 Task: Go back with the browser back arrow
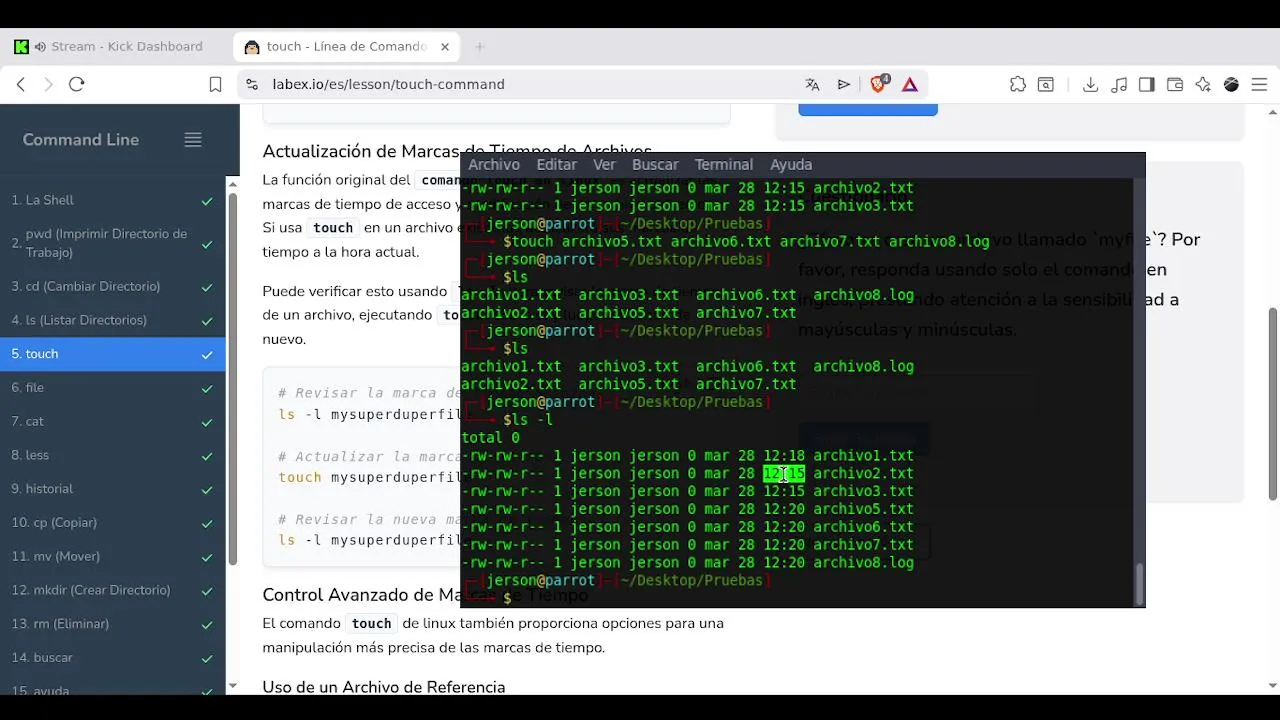coord(21,85)
